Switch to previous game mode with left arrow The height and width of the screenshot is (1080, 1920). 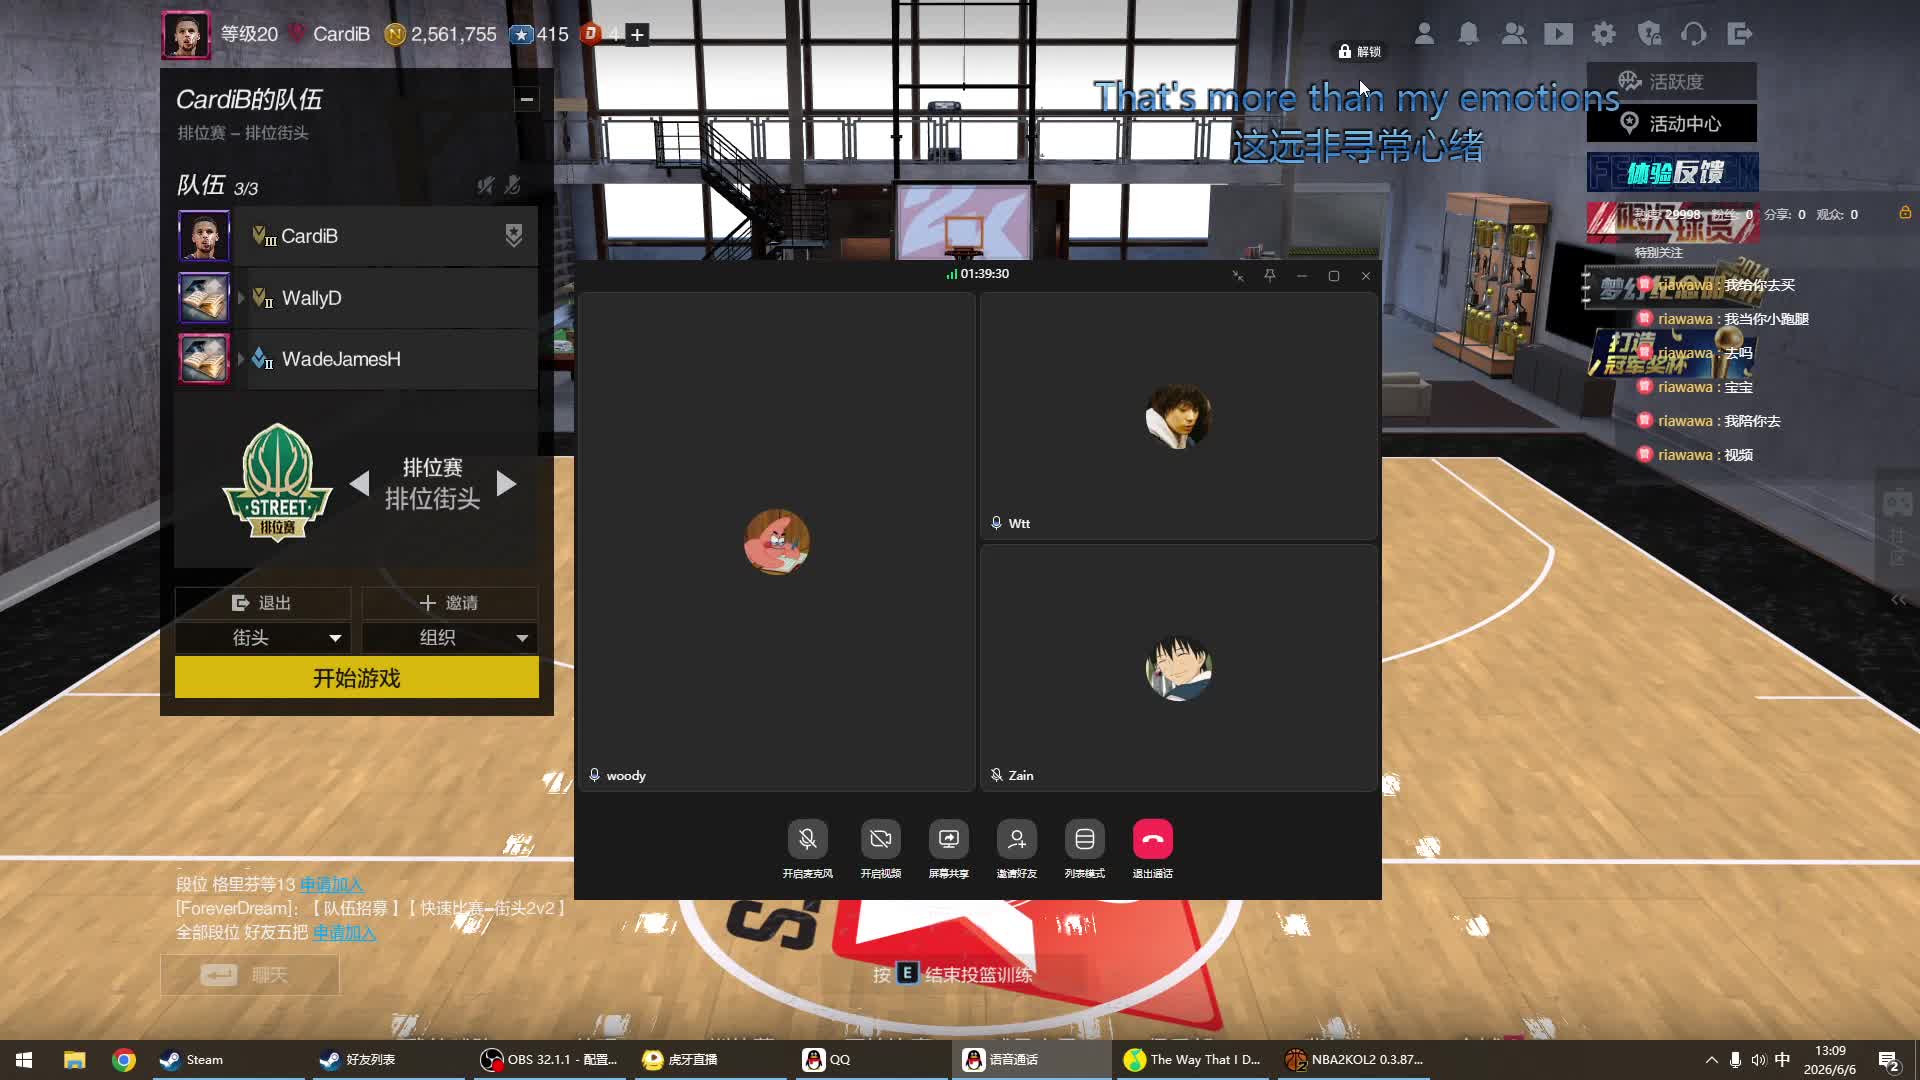tap(360, 484)
